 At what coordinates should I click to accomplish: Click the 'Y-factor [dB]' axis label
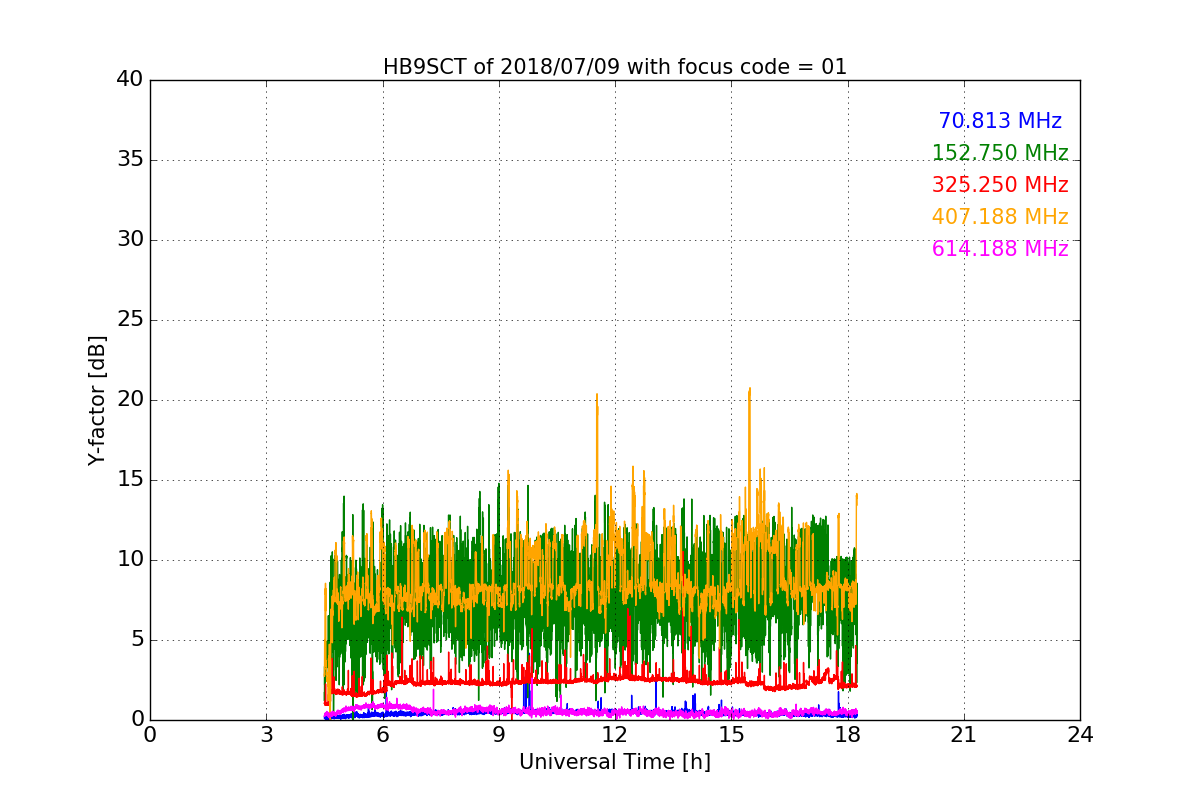[97, 400]
